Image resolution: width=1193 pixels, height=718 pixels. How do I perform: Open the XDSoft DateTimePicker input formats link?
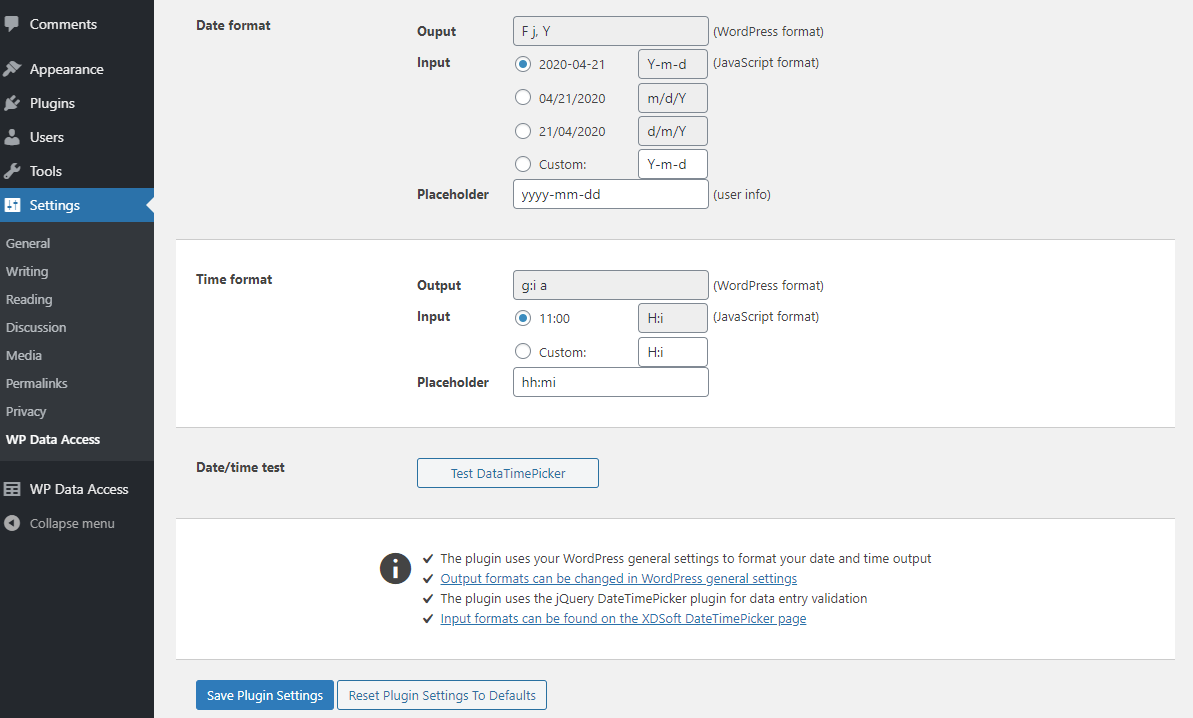point(623,619)
